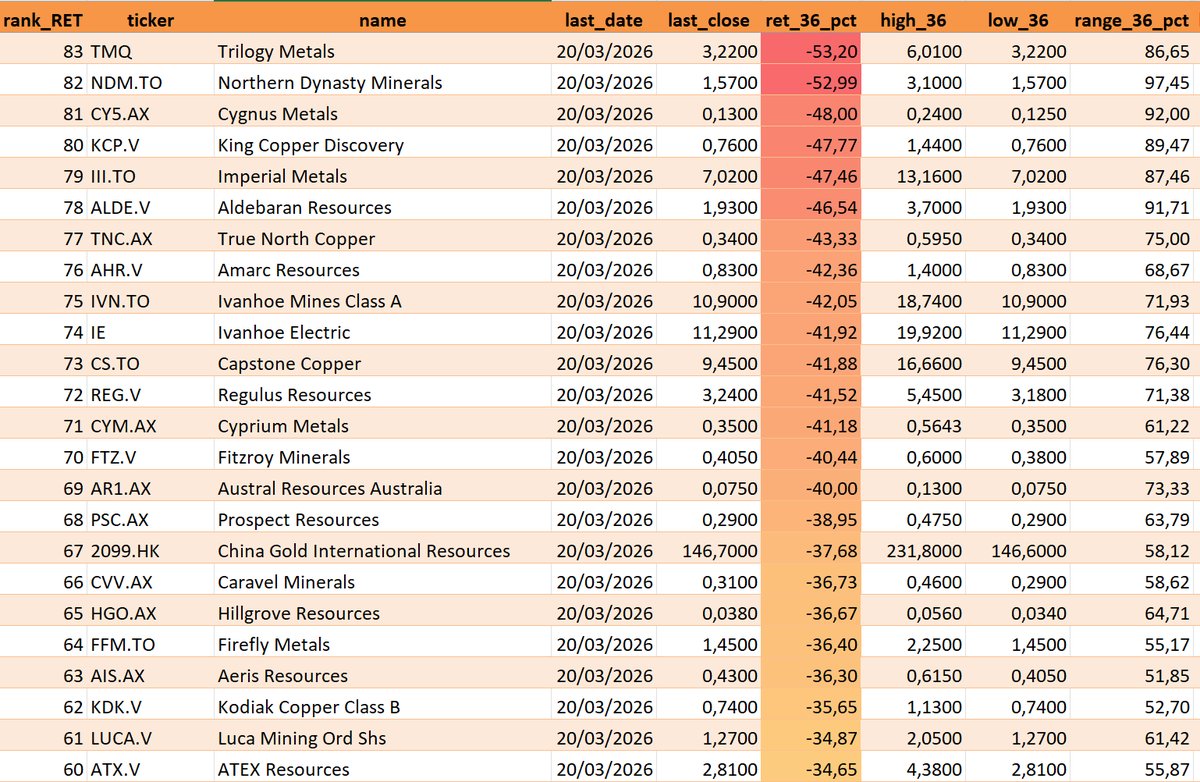Select Kodiak Copper Class B cell
The width and height of the screenshot is (1200, 782).
(x=382, y=707)
